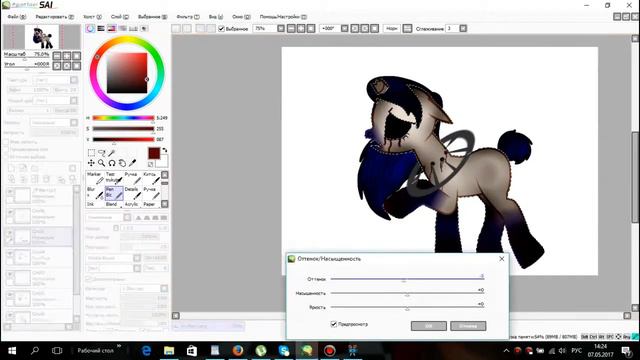640x360 pixels.
Task: Click the navigator pony thumbnail
Action: click(42, 37)
